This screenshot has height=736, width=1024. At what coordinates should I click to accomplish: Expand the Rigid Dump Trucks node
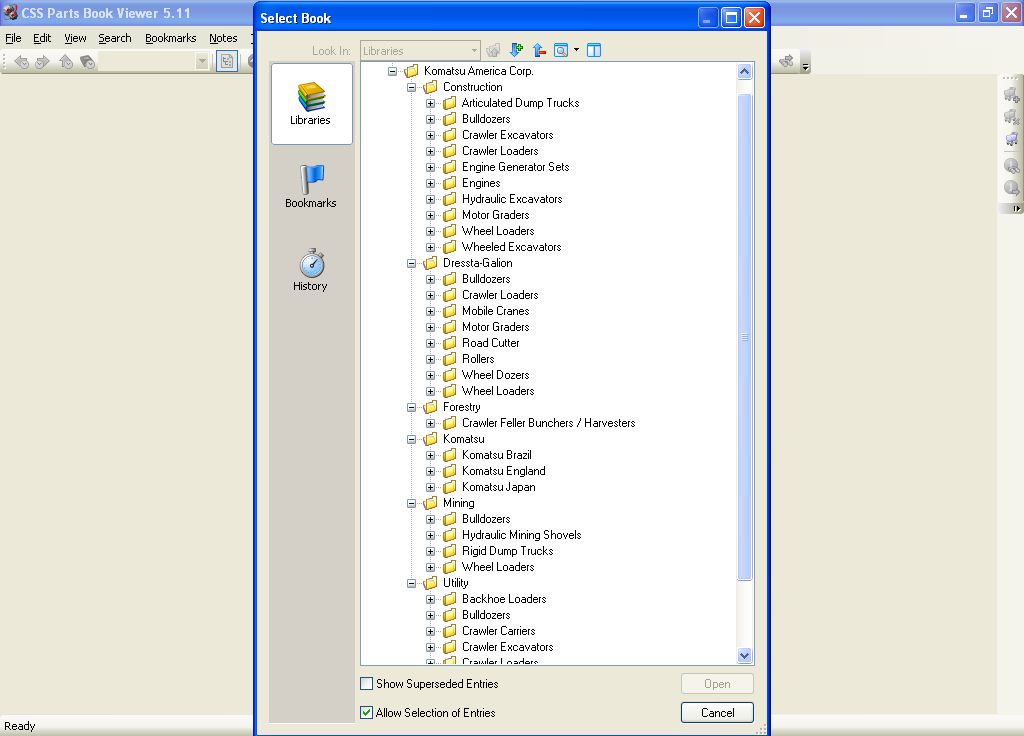(x=430, y=551)
